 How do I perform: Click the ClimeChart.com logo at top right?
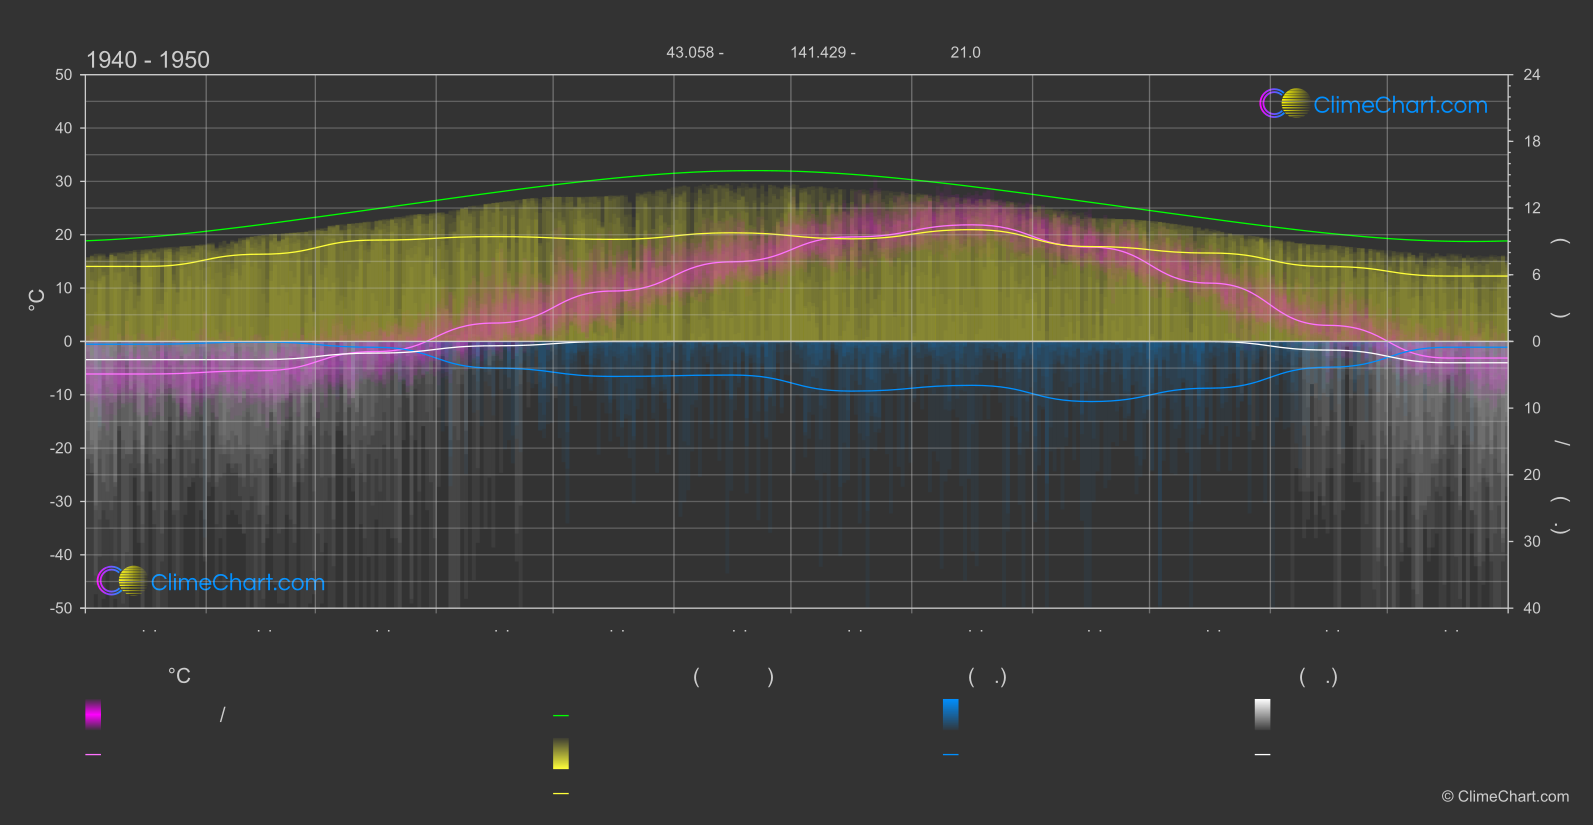pos(1373,104)
